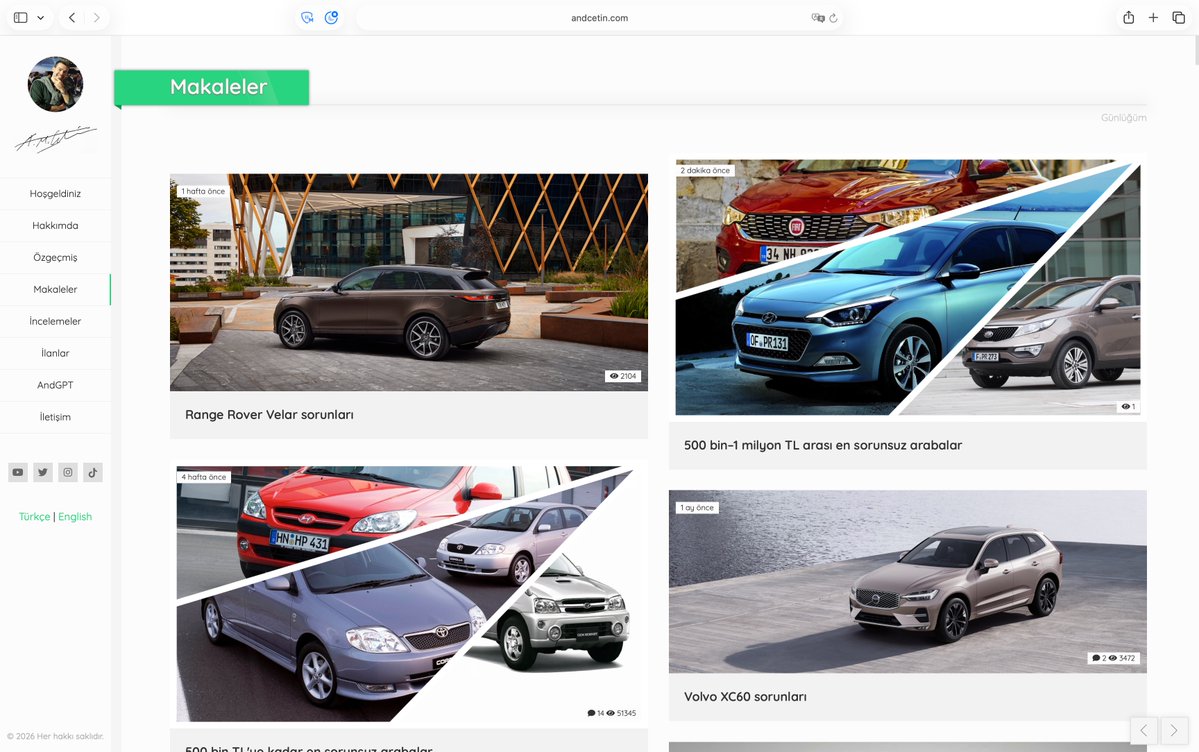
Task: Open the second blue browser extension icon
Action: click(x=331, y=18)
